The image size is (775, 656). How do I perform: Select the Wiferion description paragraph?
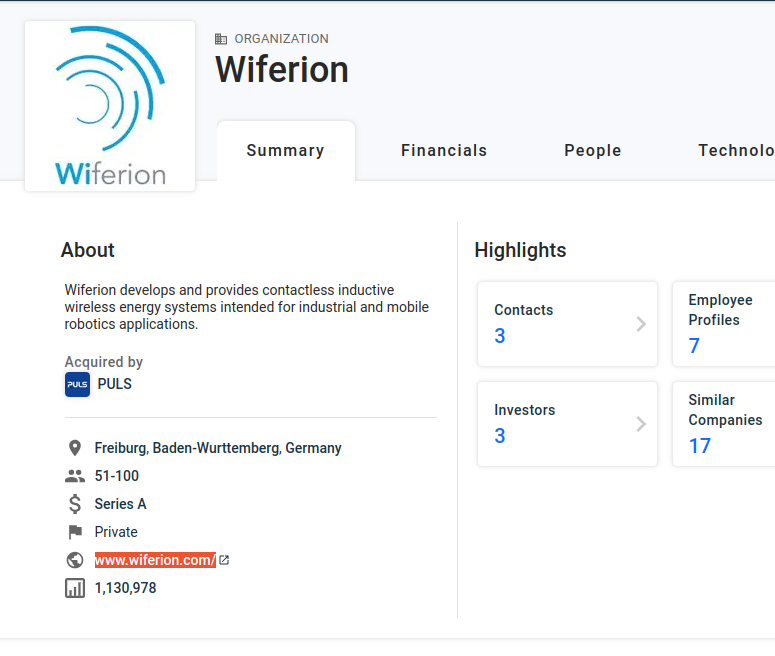coord(247,307)
